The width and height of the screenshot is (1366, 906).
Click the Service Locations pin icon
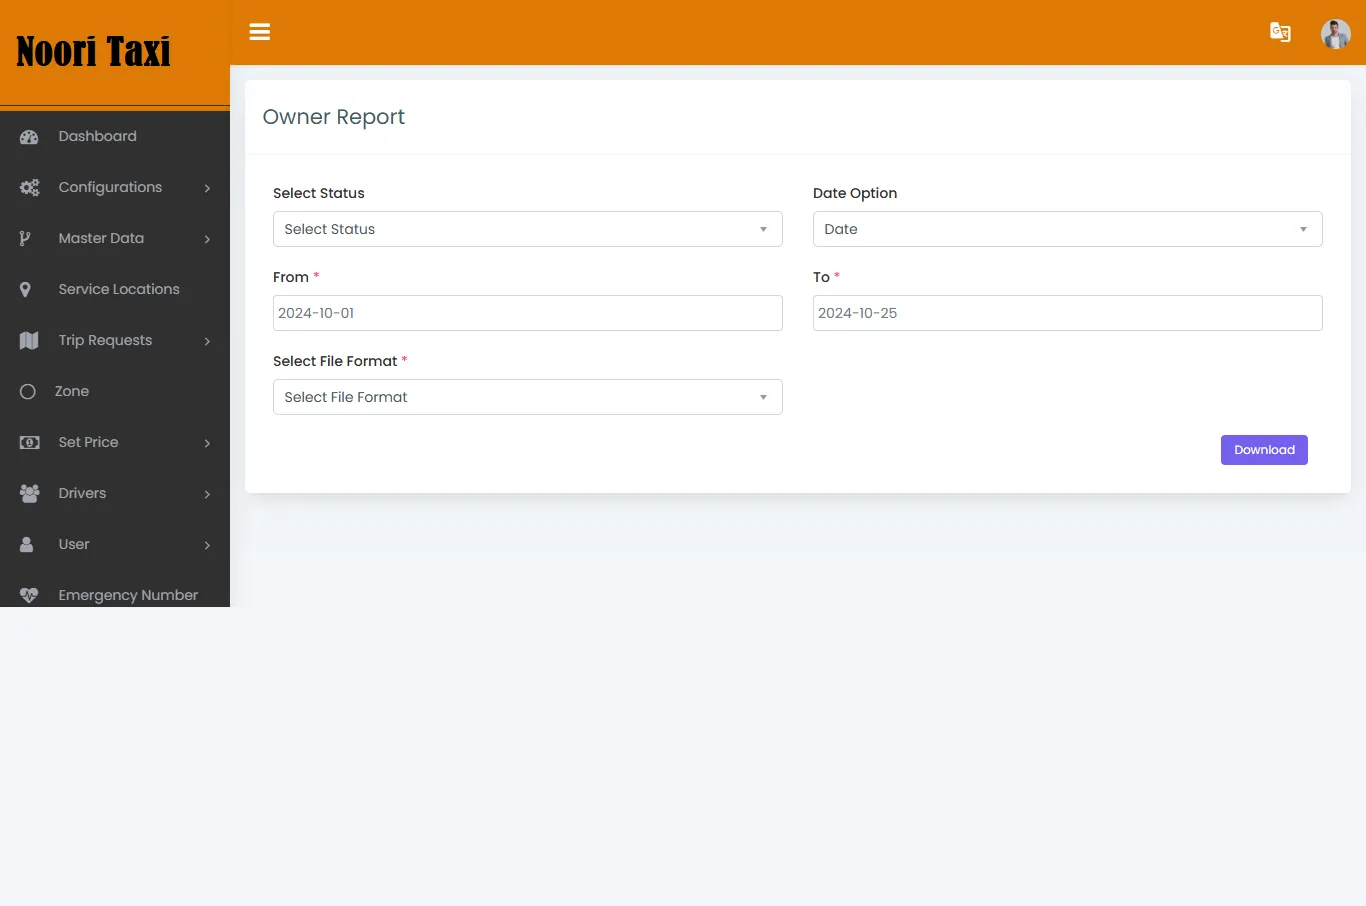tap(28, 289)
